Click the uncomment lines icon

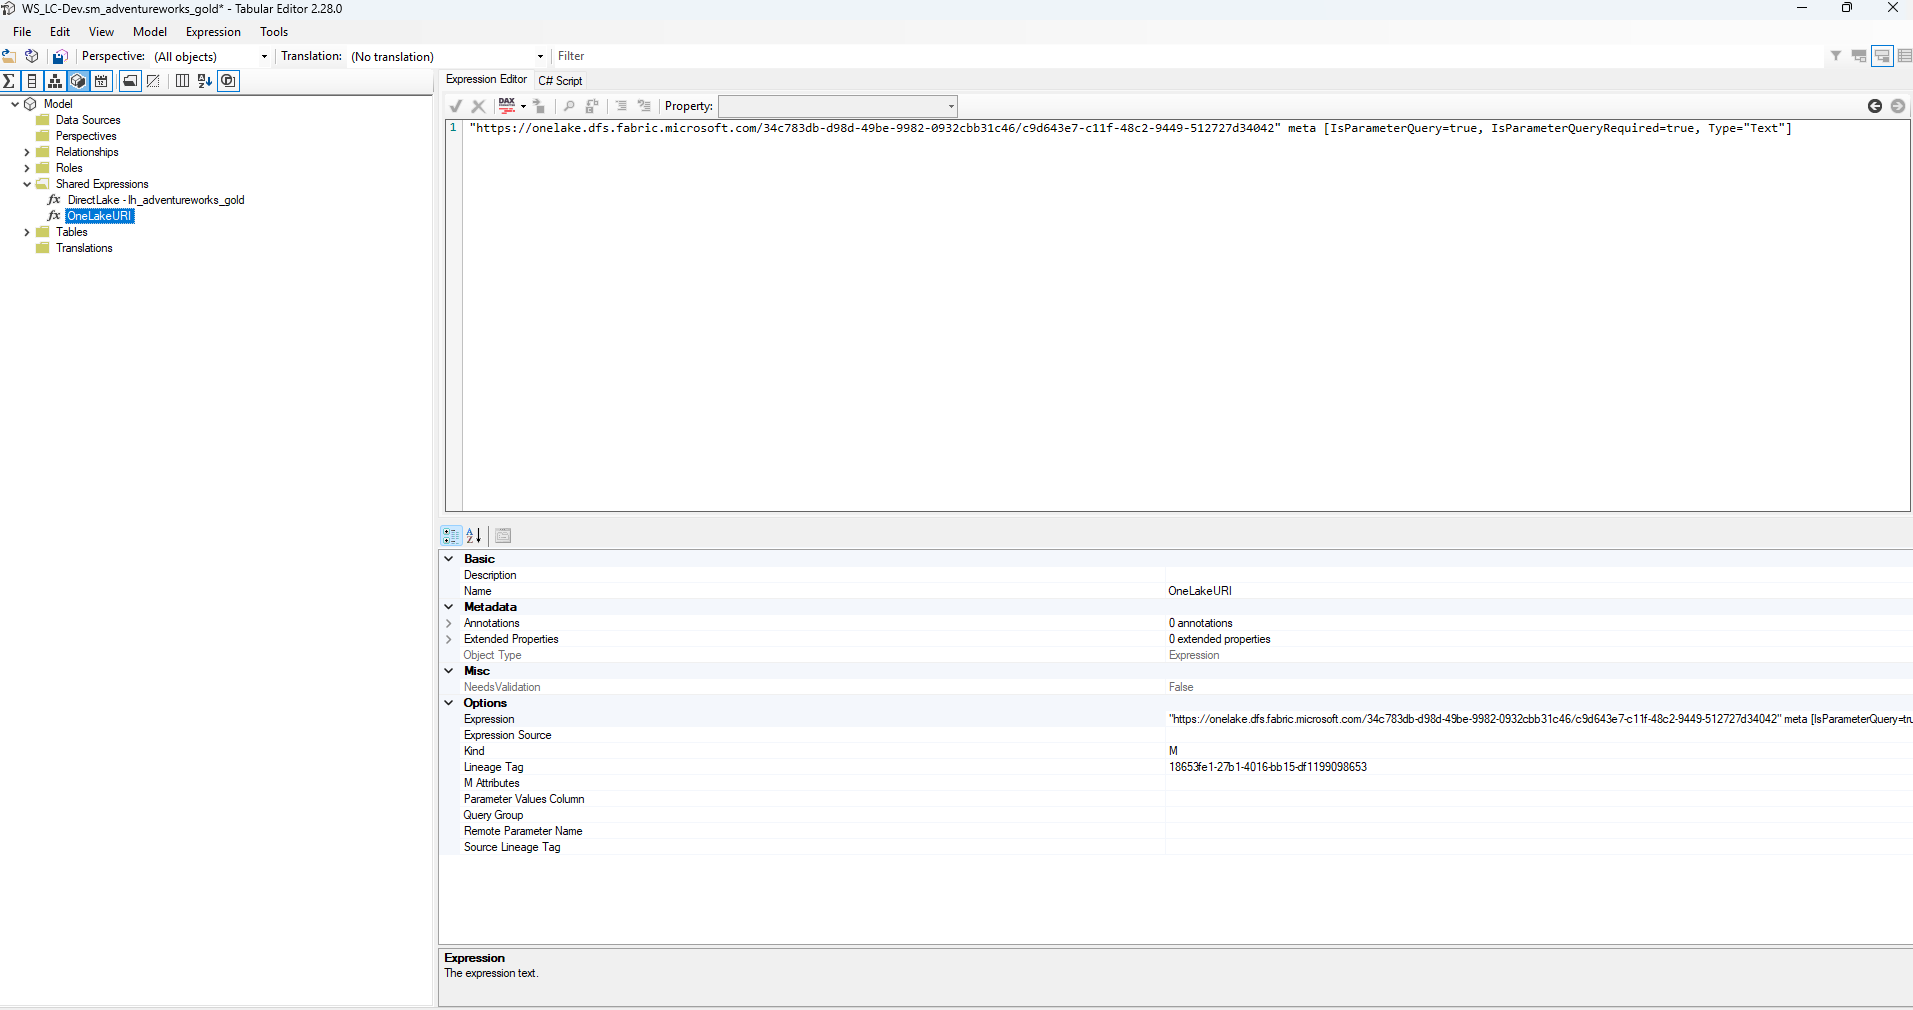click(644, 106)
